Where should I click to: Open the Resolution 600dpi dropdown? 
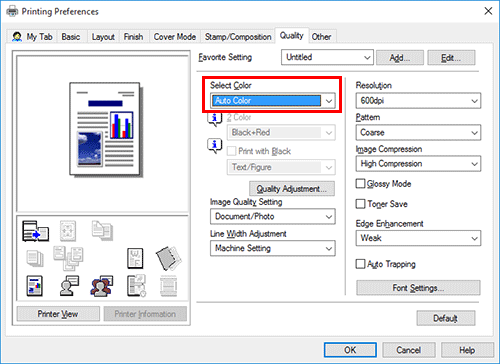(418, 101)
